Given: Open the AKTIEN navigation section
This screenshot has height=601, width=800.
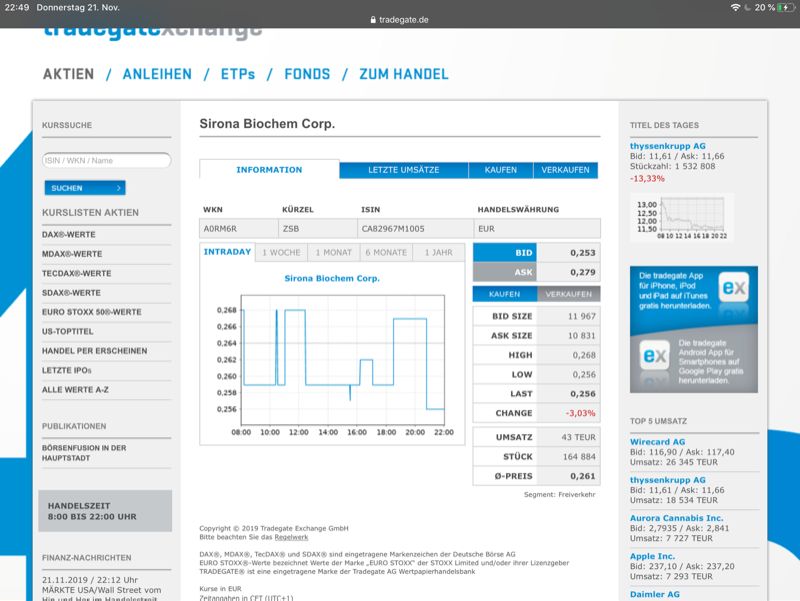Looking at the screenshot, I should (68, 74).
